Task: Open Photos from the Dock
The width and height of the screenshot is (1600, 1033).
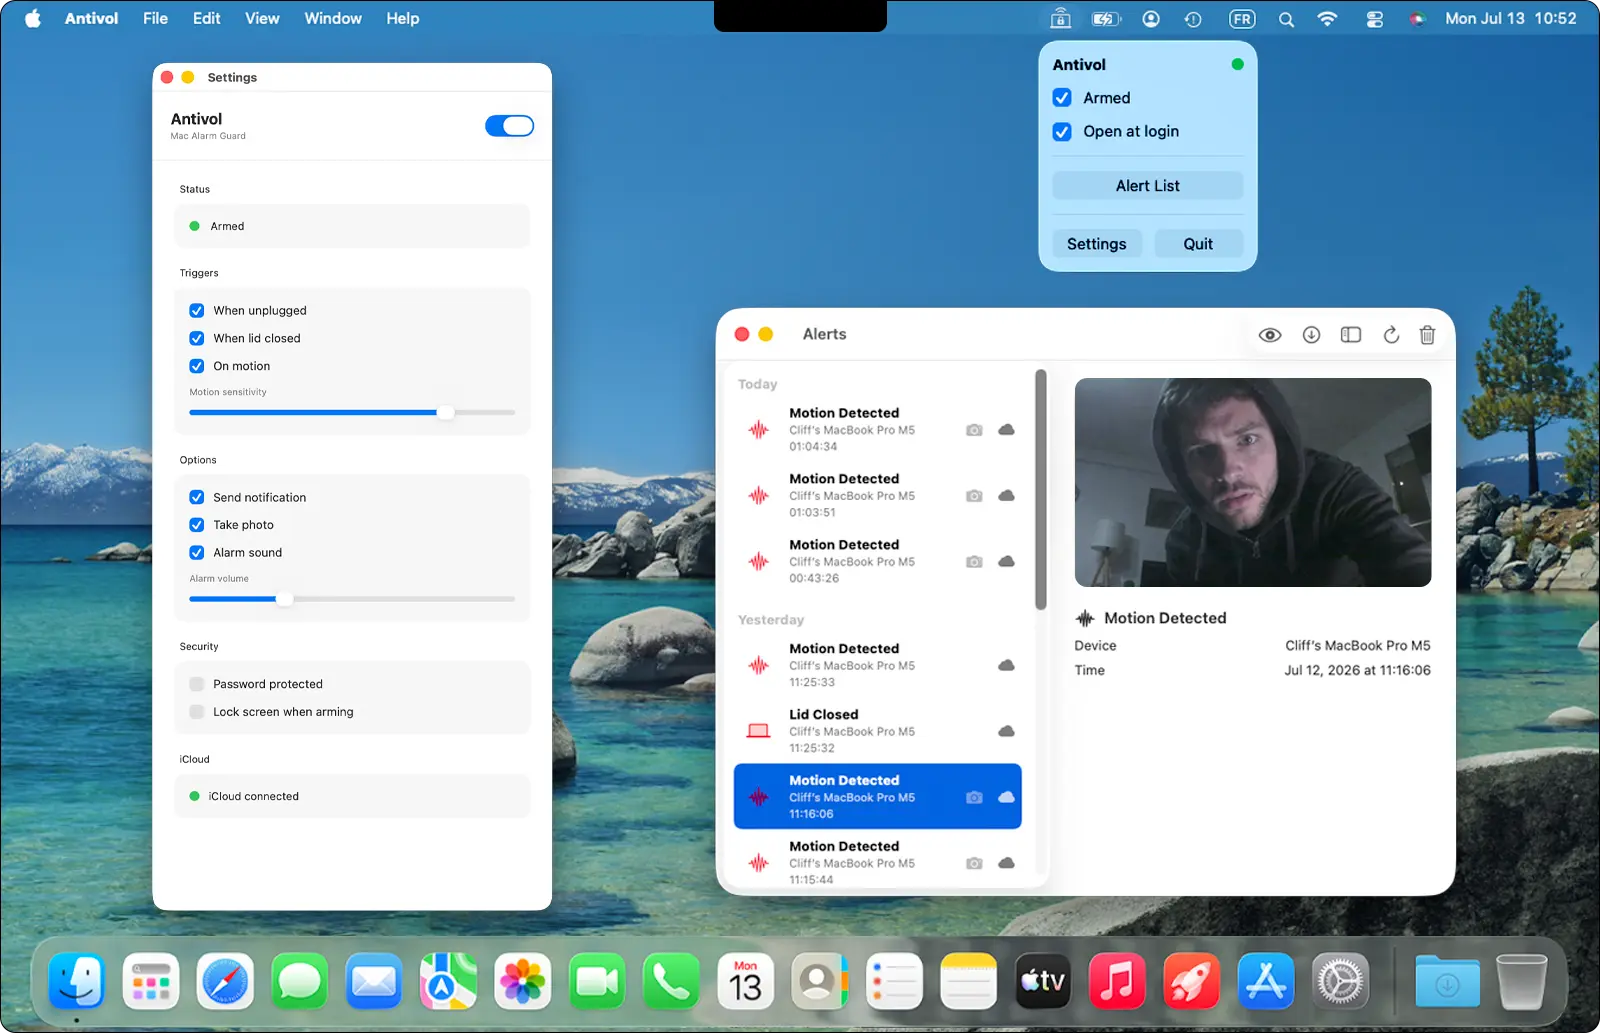Action: (522, 982)
